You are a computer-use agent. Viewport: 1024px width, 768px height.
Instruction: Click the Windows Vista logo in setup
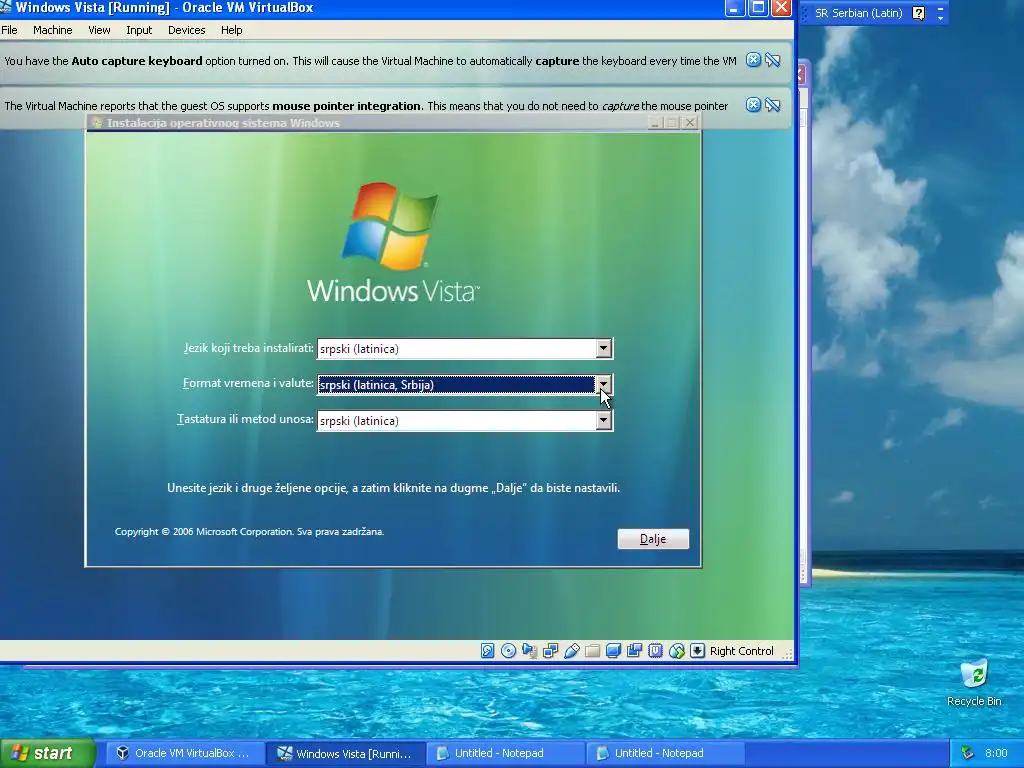coord(392,243)
